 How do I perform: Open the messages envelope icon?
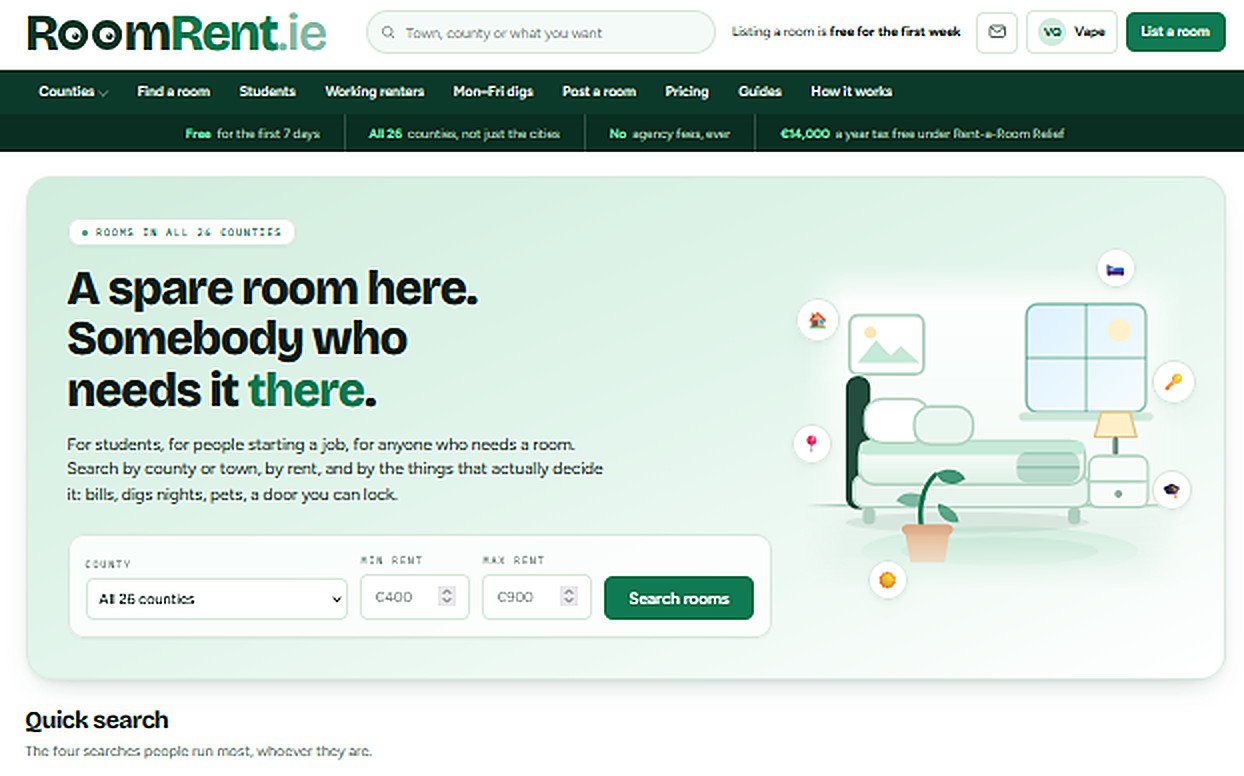pyautogui.click(x=996, y=32)
